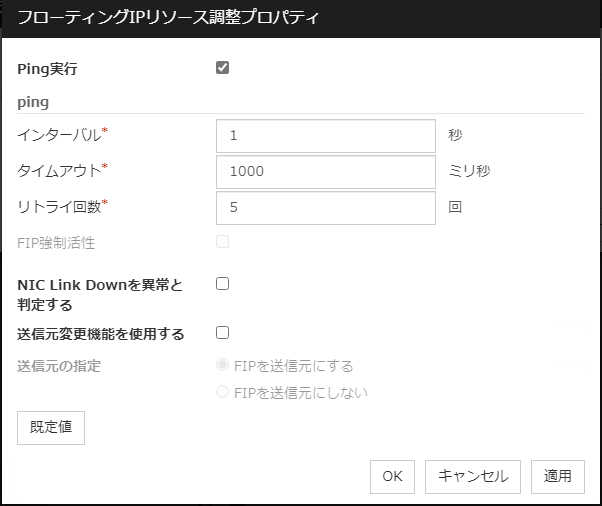Apply settings with the 適用 button

click(557, 477)
